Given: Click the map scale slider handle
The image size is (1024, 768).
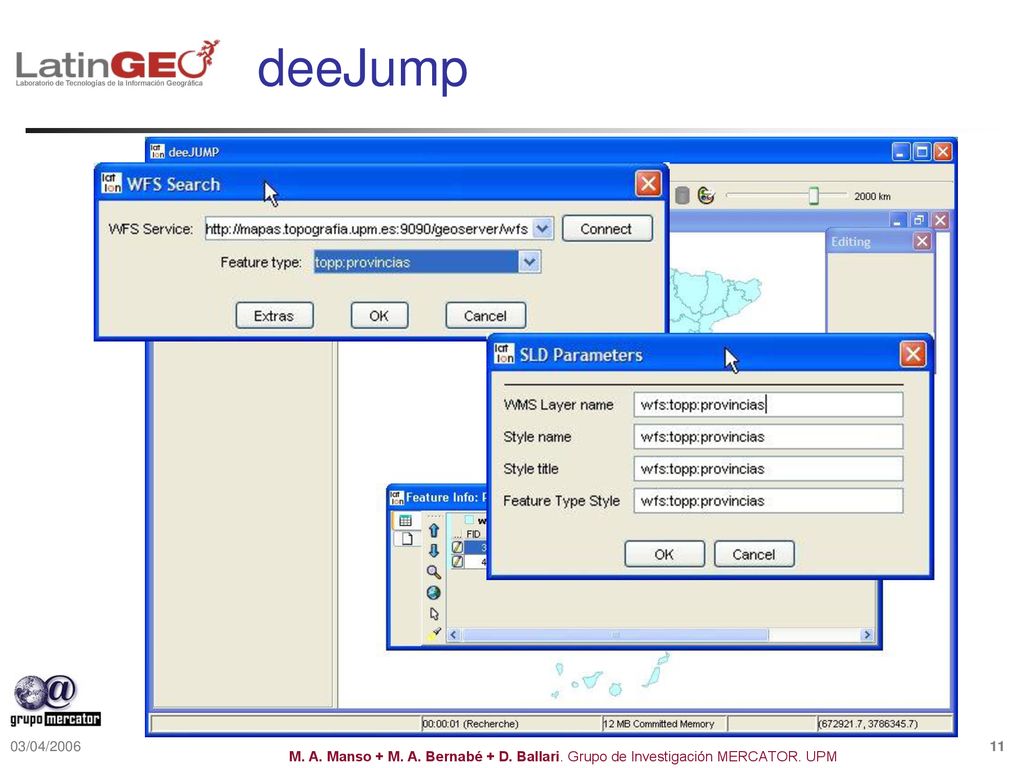Looking at the screenshot, I should [814, 195].
